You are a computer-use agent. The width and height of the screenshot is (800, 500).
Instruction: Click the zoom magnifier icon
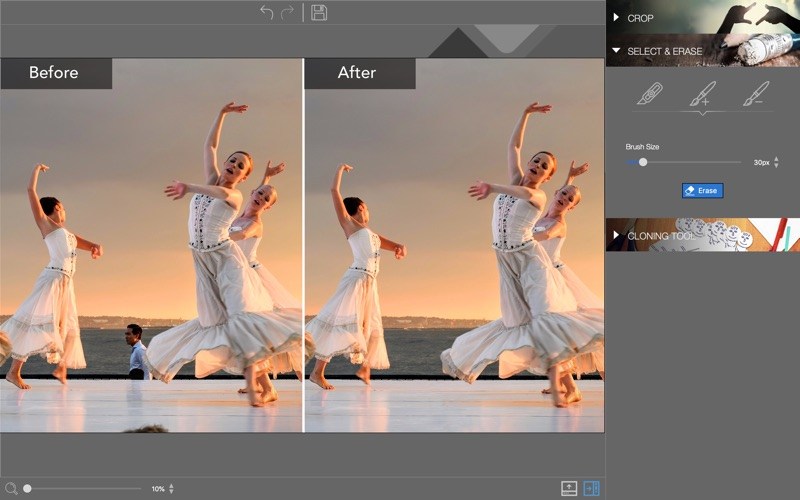[10, 488]
